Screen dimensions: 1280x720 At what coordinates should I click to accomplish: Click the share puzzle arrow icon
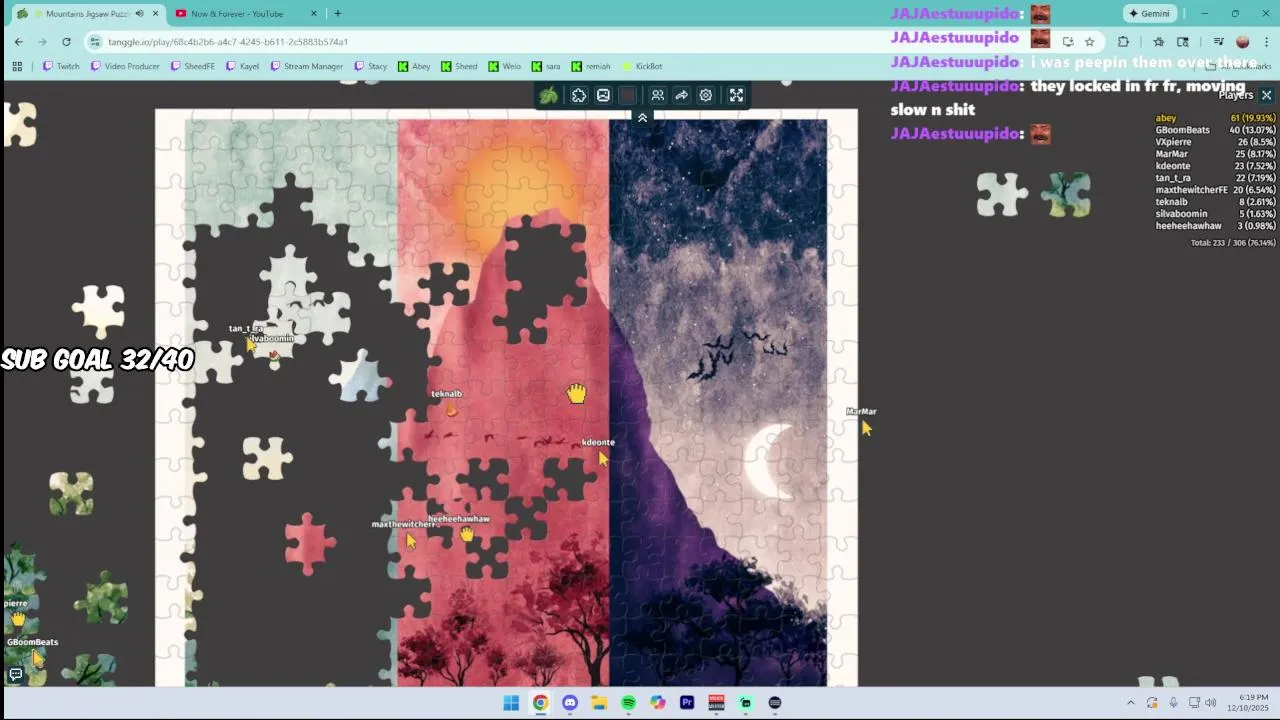click(x=681, y=95)
